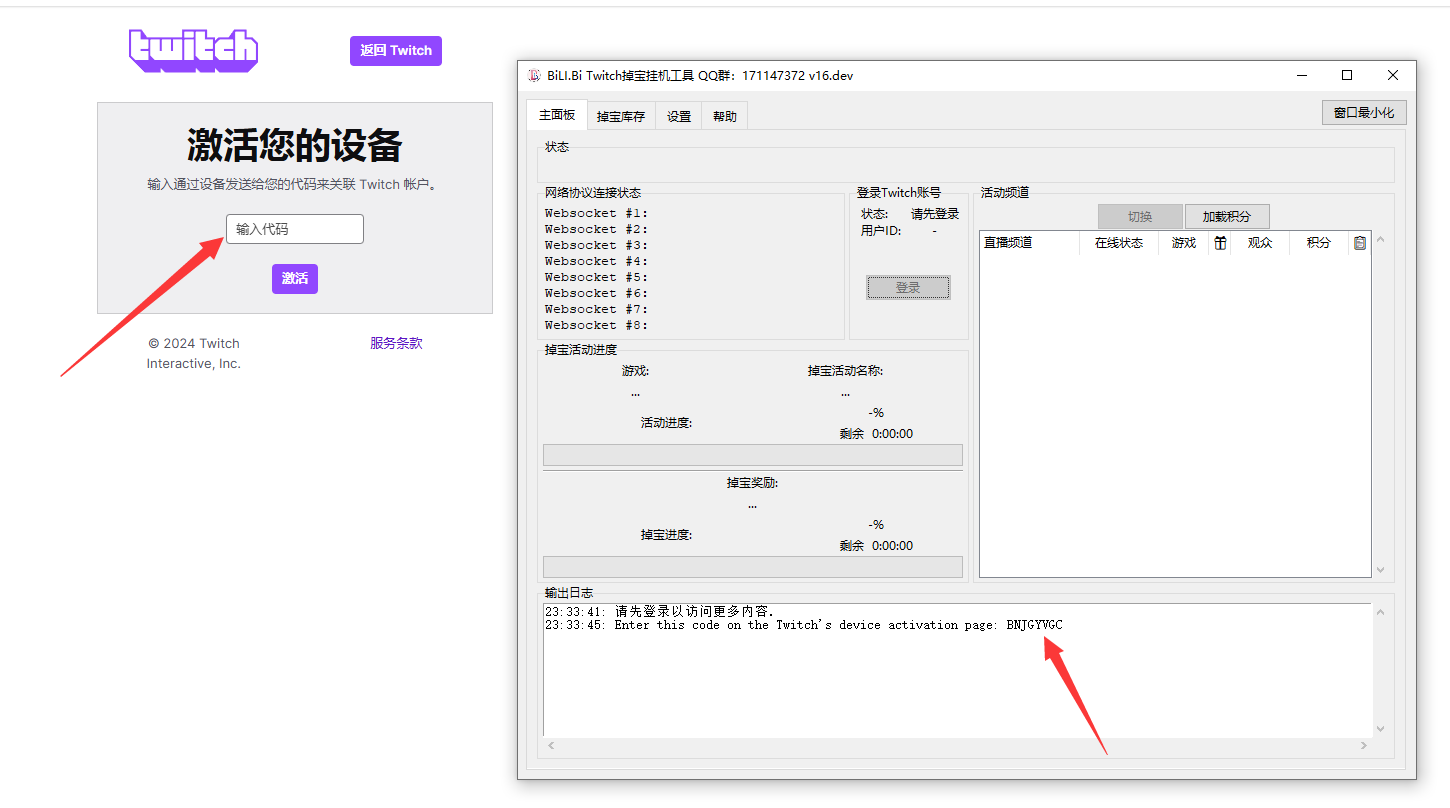Click the up scroll arrow of the channel list
The height and width of the screenshot is (808, 1450).
click(1381, 239)
